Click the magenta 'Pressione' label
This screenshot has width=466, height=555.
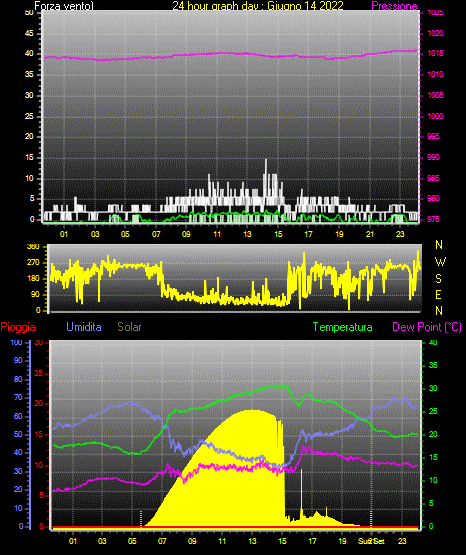[x=394, y=6]
